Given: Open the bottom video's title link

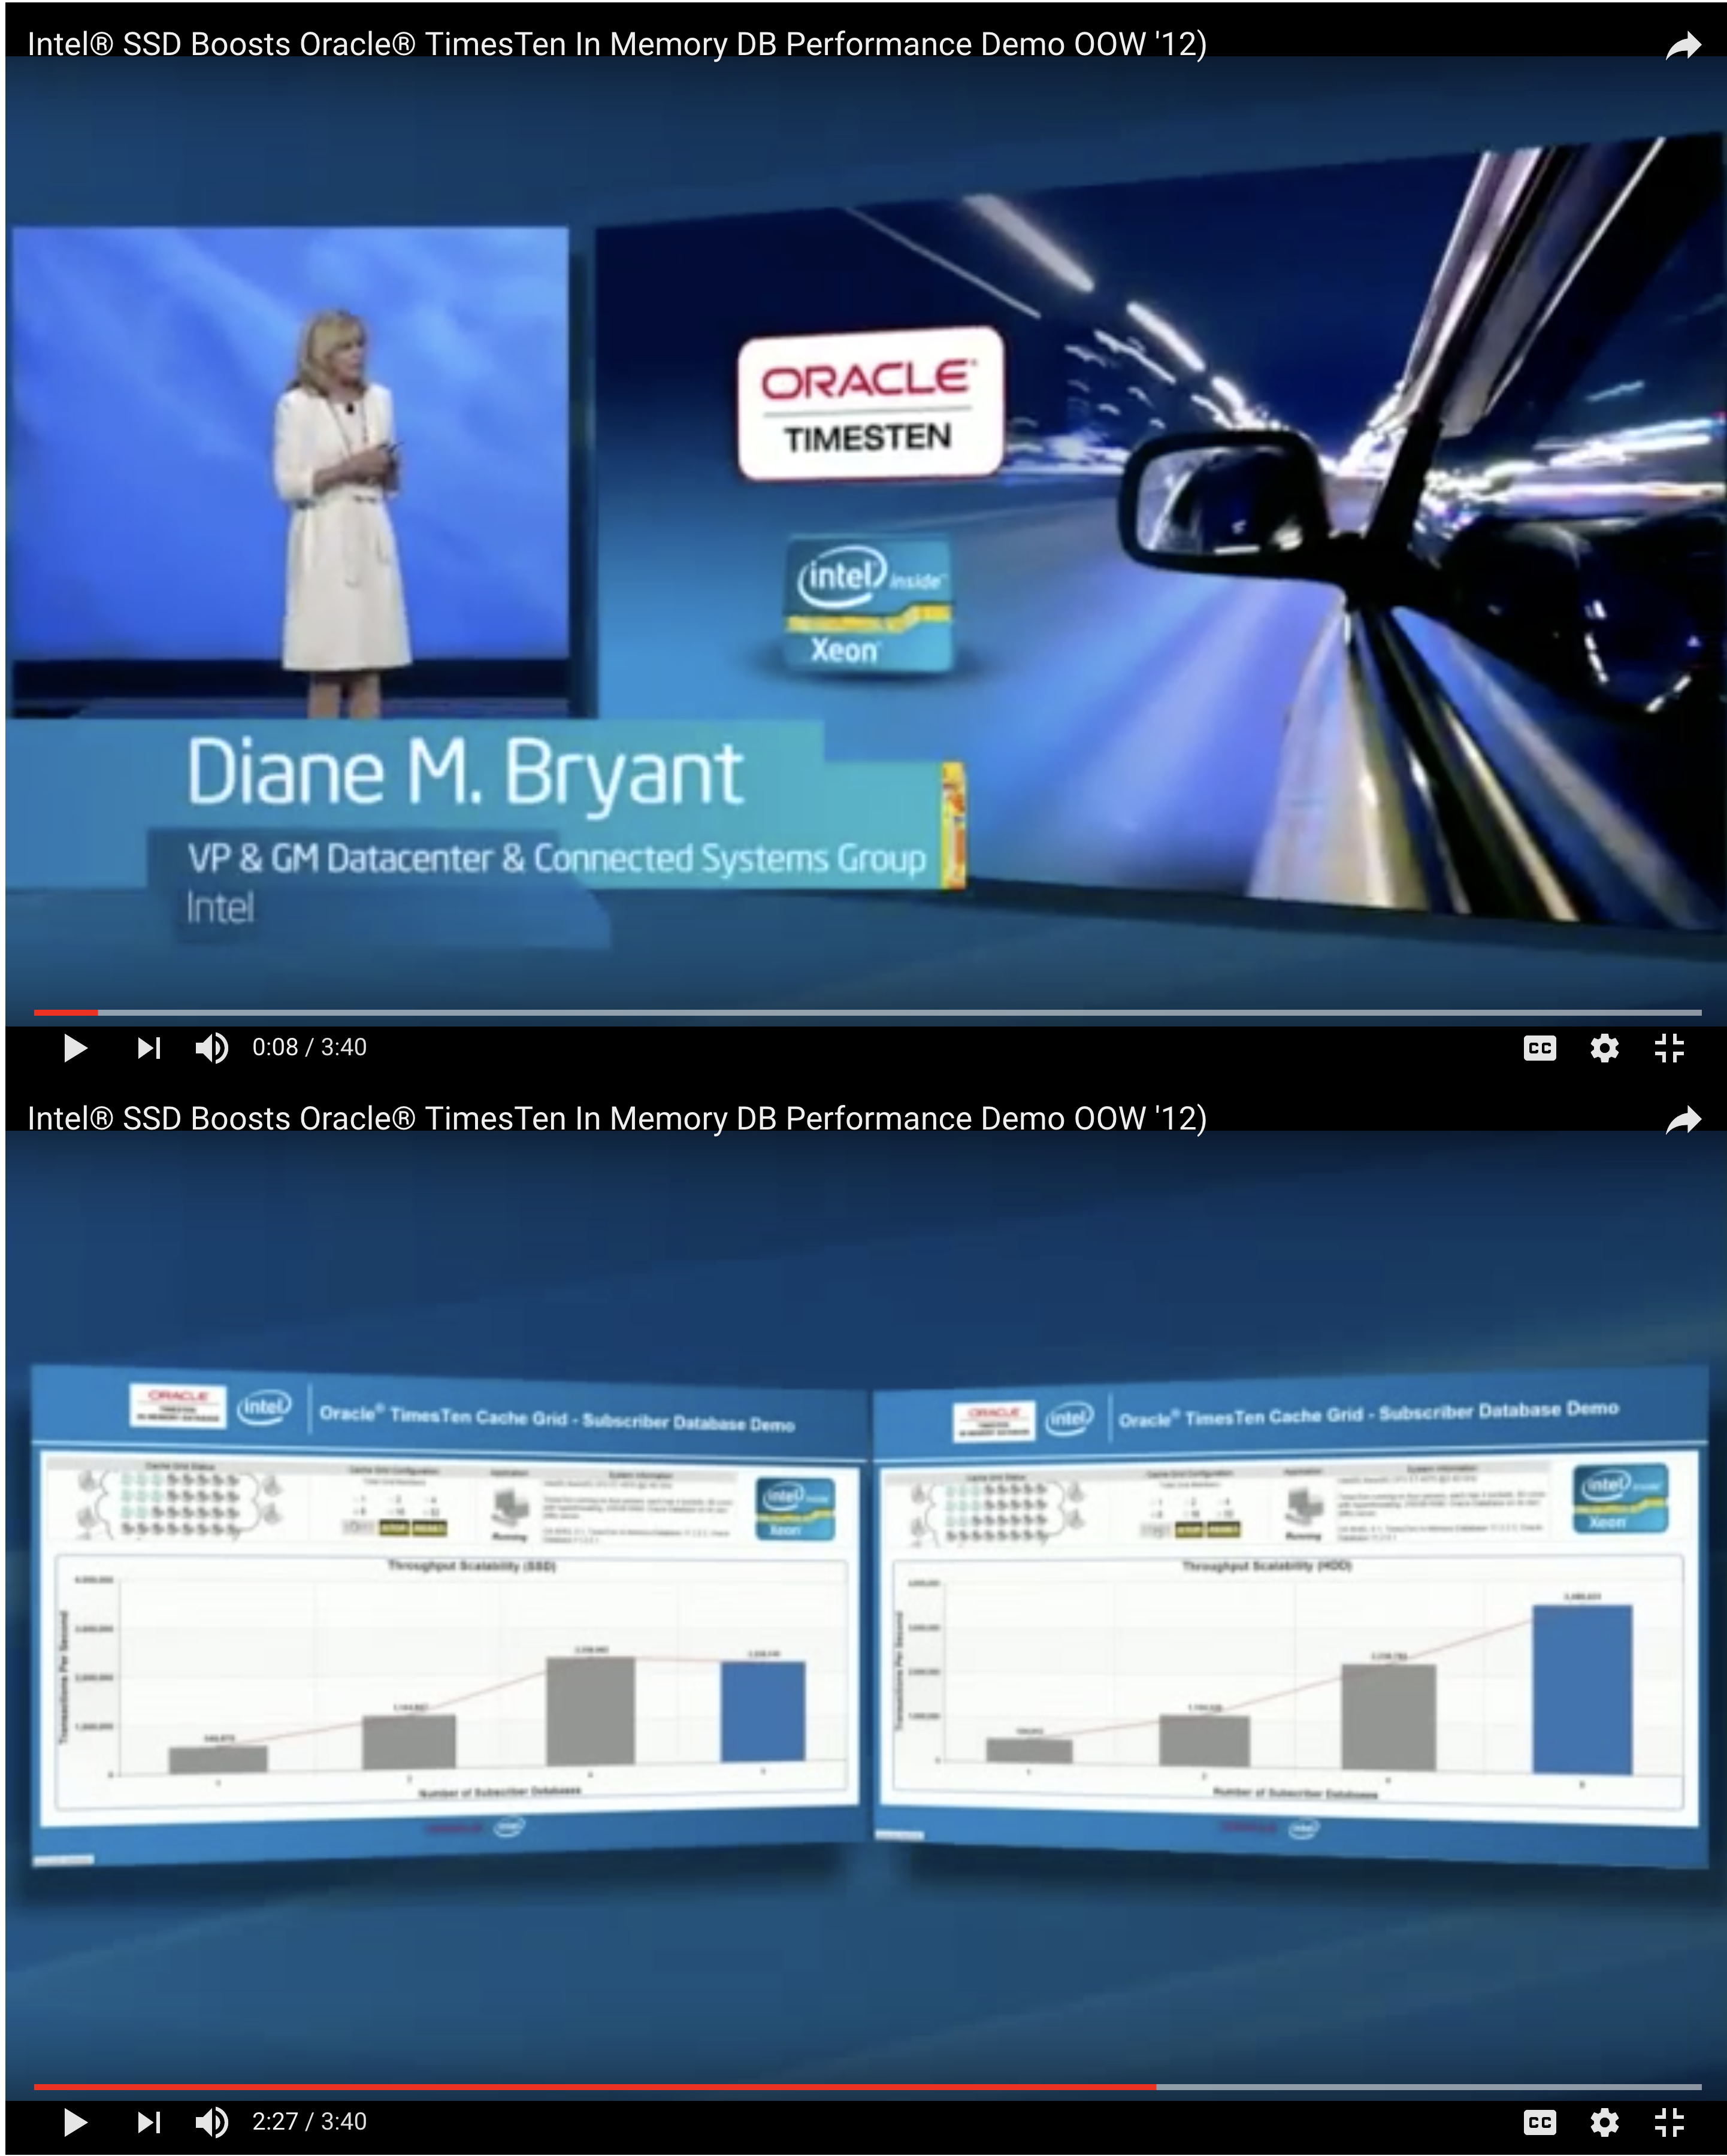Looking at the screenshot, I should point(617,1118).
